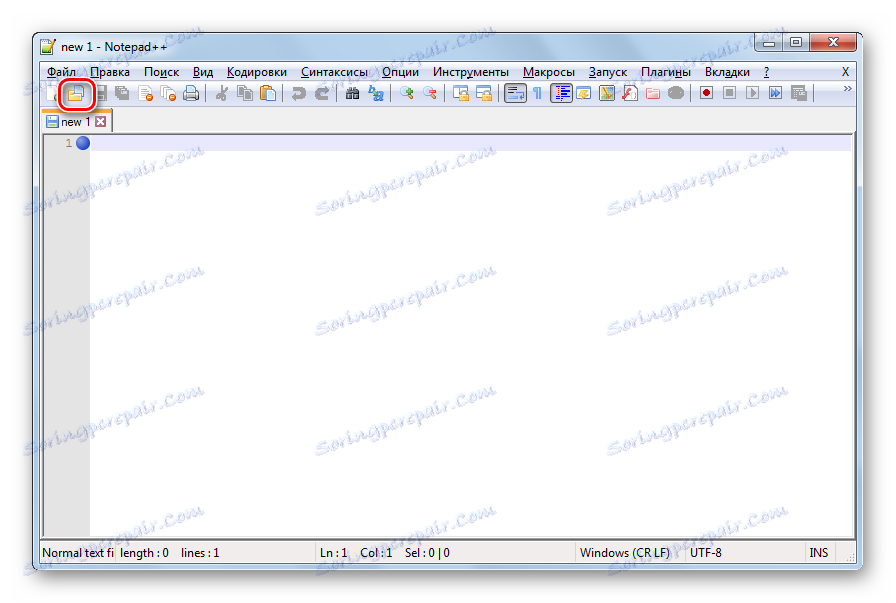Click the length : 0 status text
This screenshot has height=603, width=896.
[x=144, y=553]
